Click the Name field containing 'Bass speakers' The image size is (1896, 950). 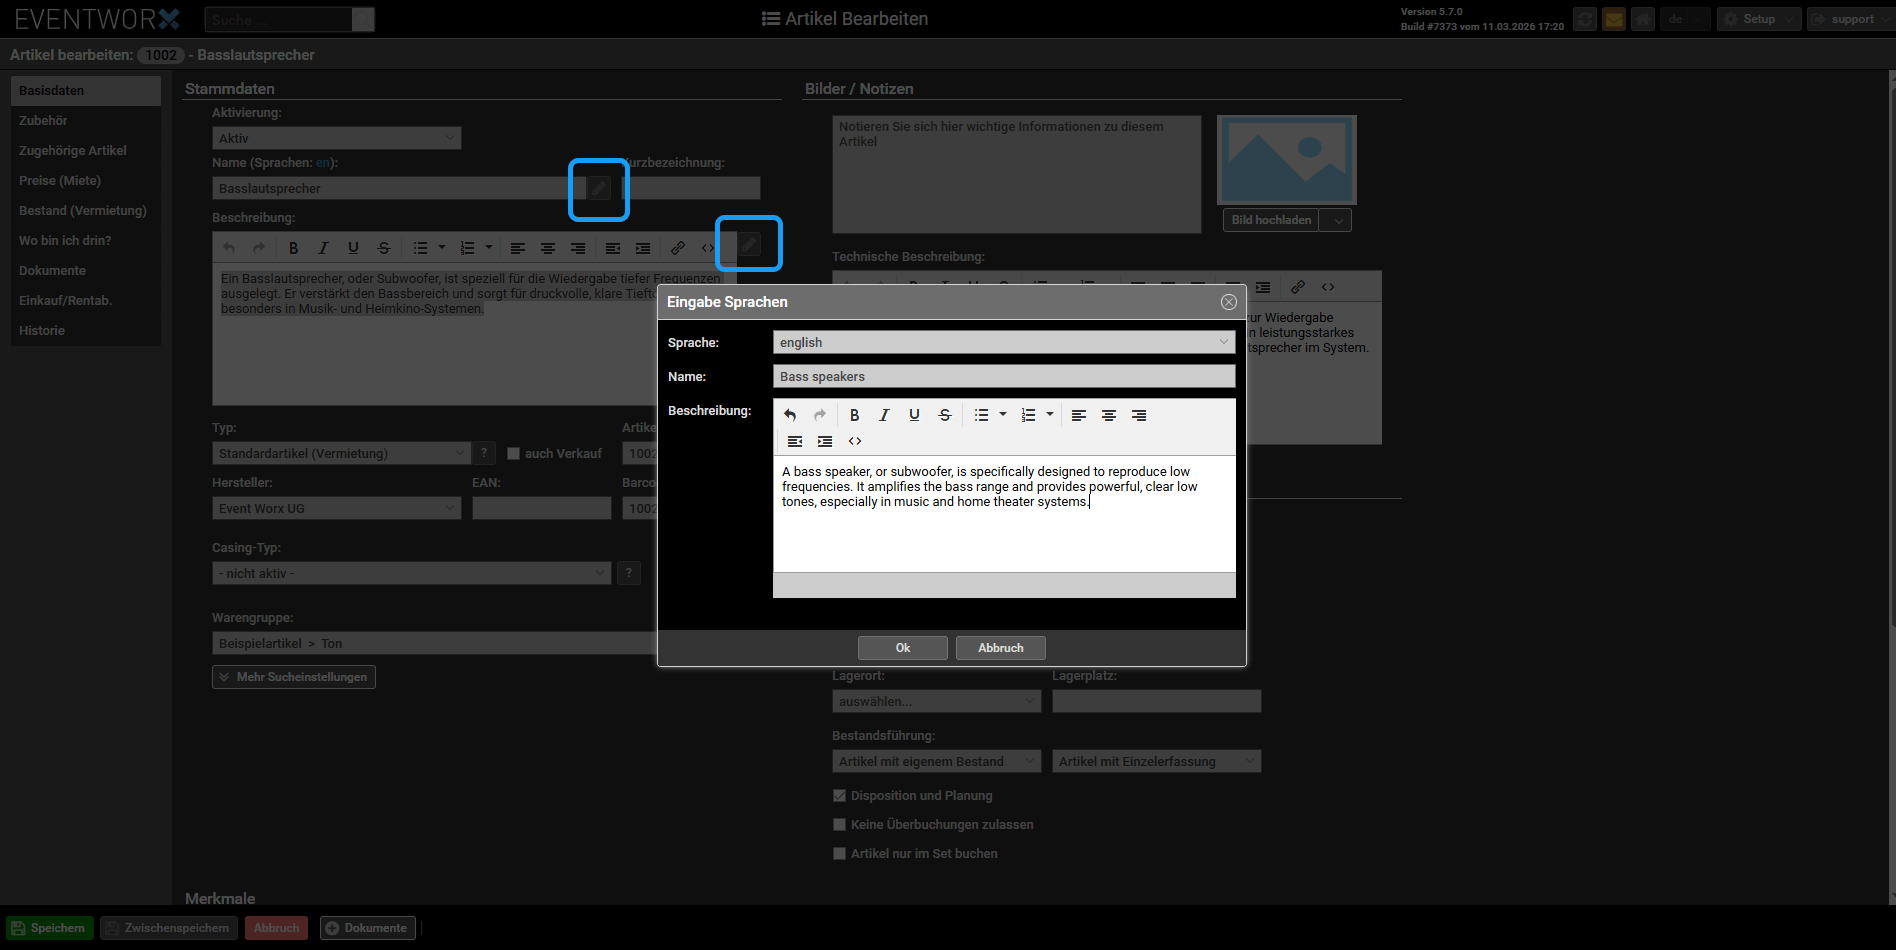1003,377
